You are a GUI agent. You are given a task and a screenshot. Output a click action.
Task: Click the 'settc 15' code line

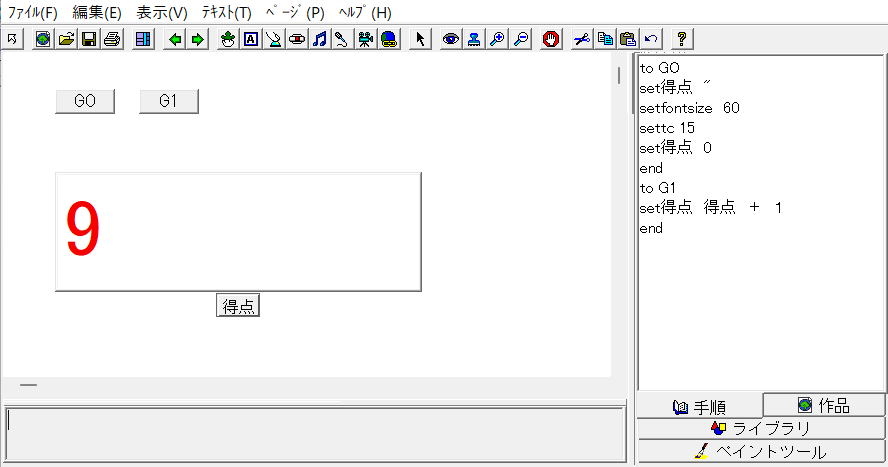[667, 128]
